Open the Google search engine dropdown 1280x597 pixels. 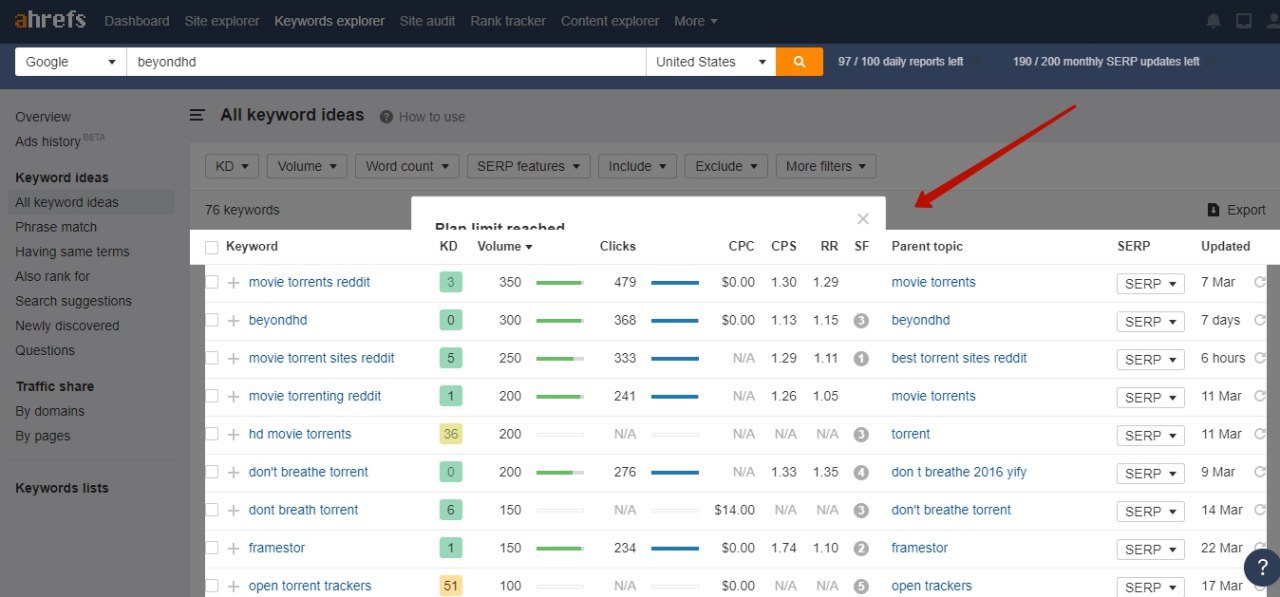click(x=70, y=62)
